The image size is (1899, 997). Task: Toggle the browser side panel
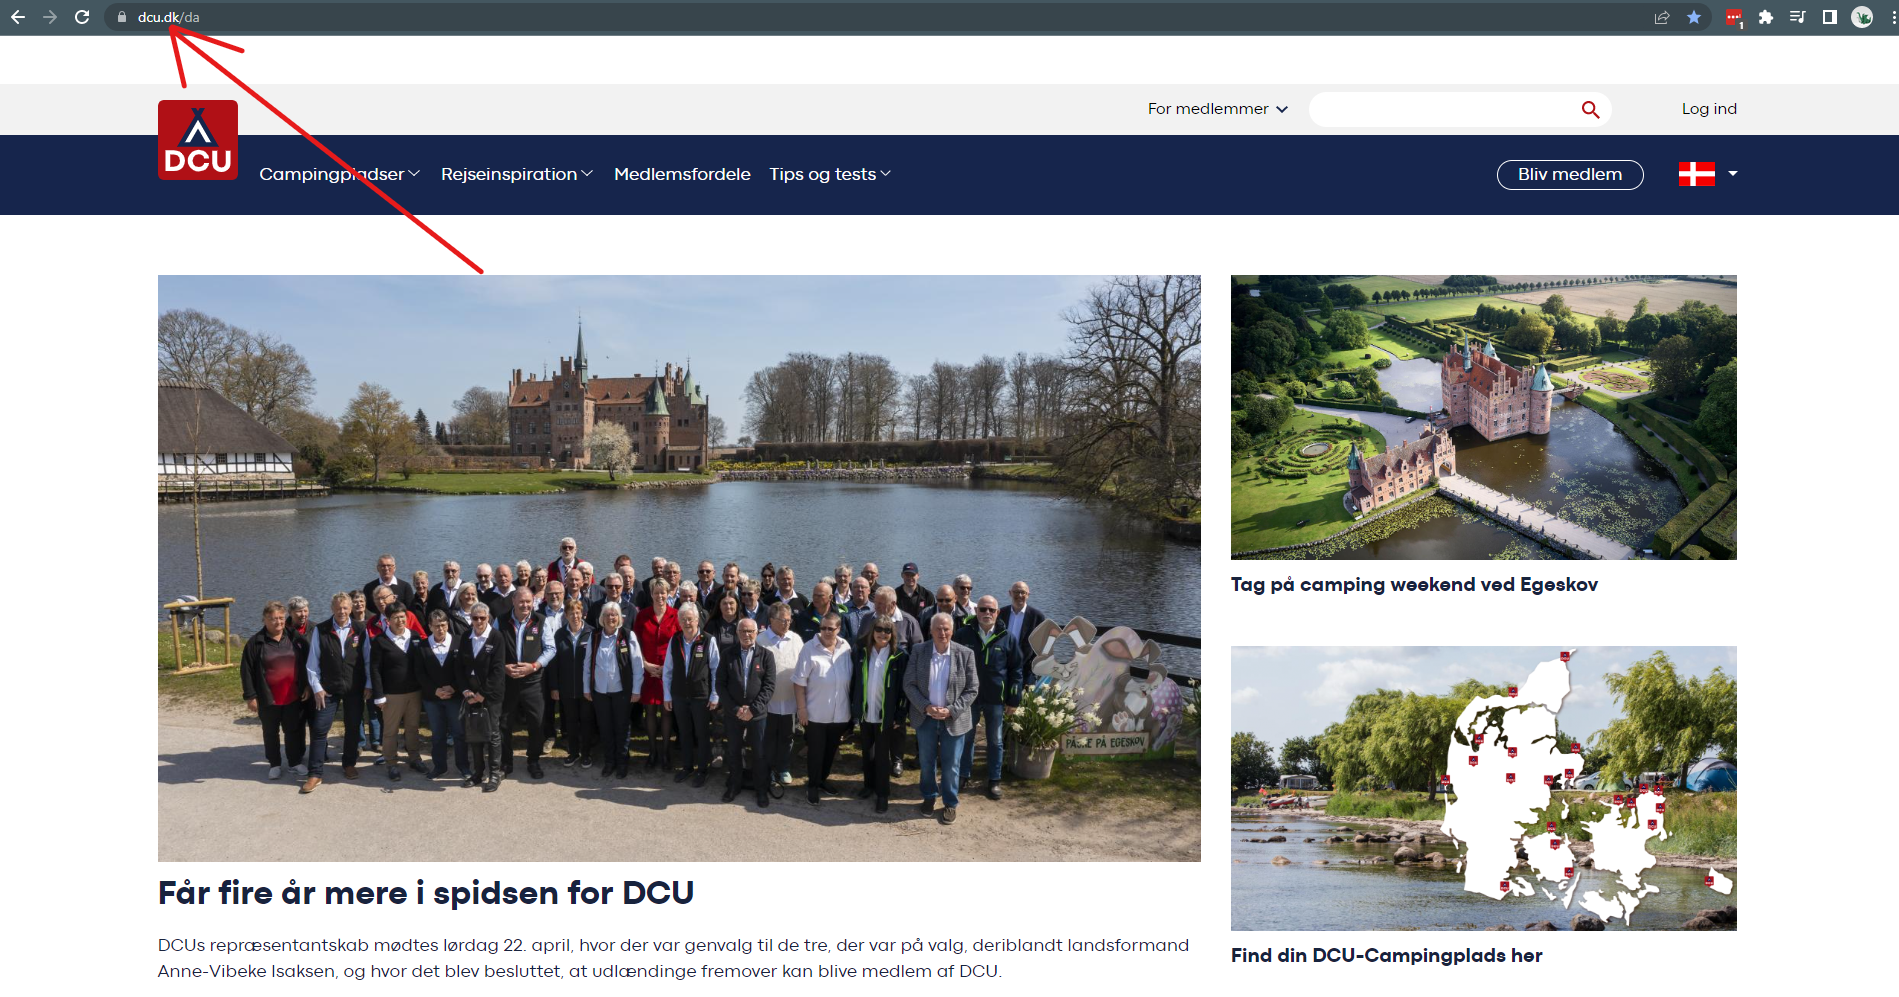coord(1830,17)
